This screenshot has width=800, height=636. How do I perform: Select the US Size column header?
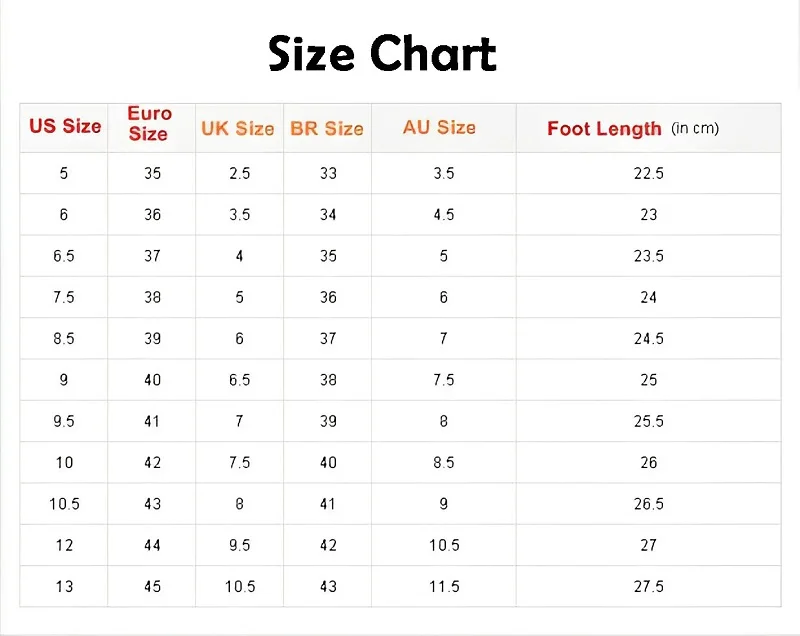tap(65, 126)
